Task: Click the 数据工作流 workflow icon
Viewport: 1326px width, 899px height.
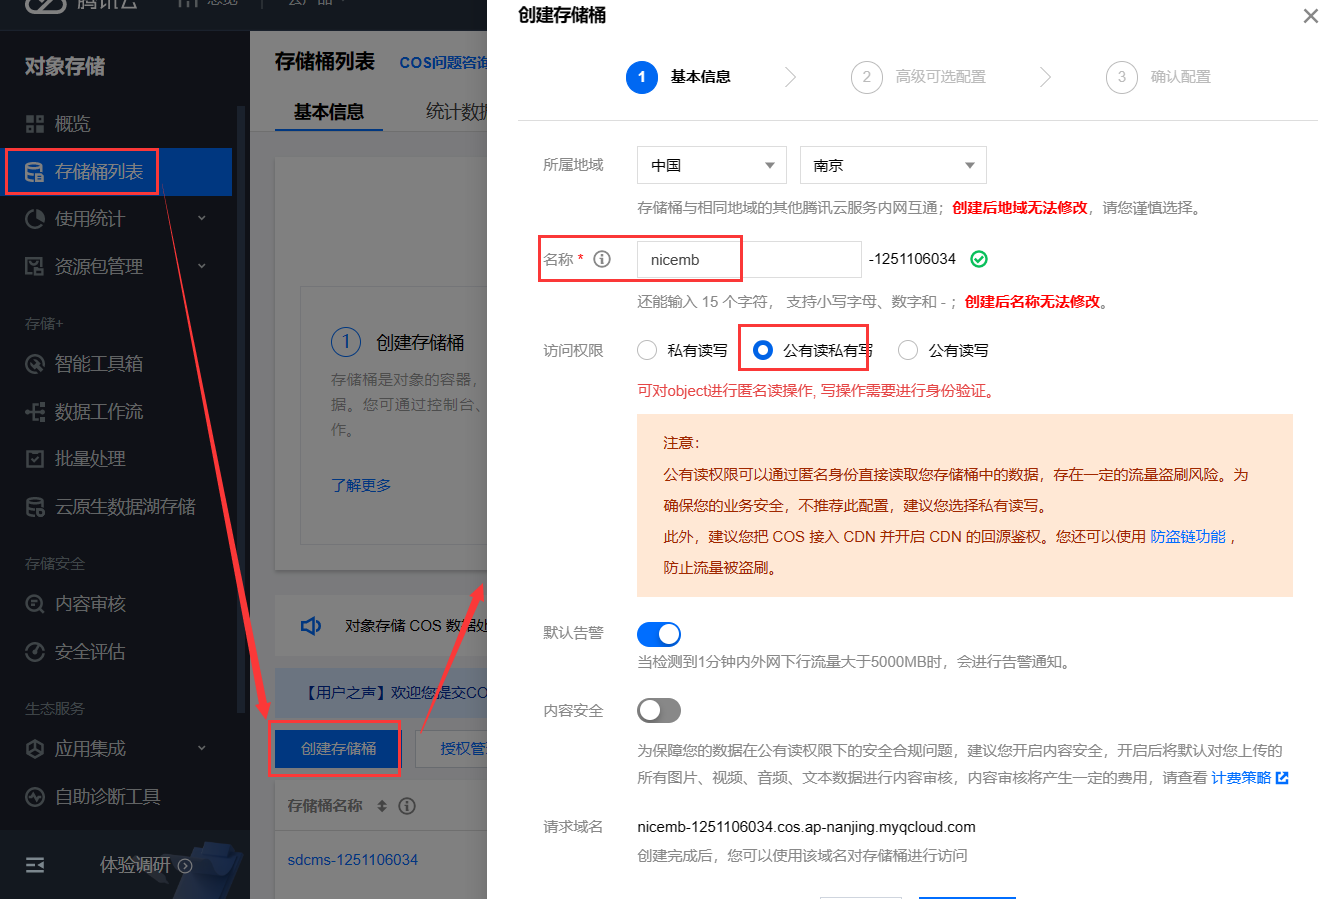Action: pos(35,412)
